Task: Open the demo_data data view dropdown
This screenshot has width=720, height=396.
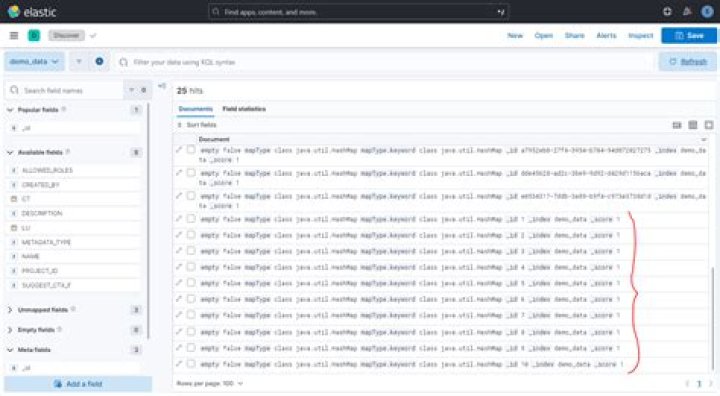Action: pyautogui.click(x=34, y=62)
